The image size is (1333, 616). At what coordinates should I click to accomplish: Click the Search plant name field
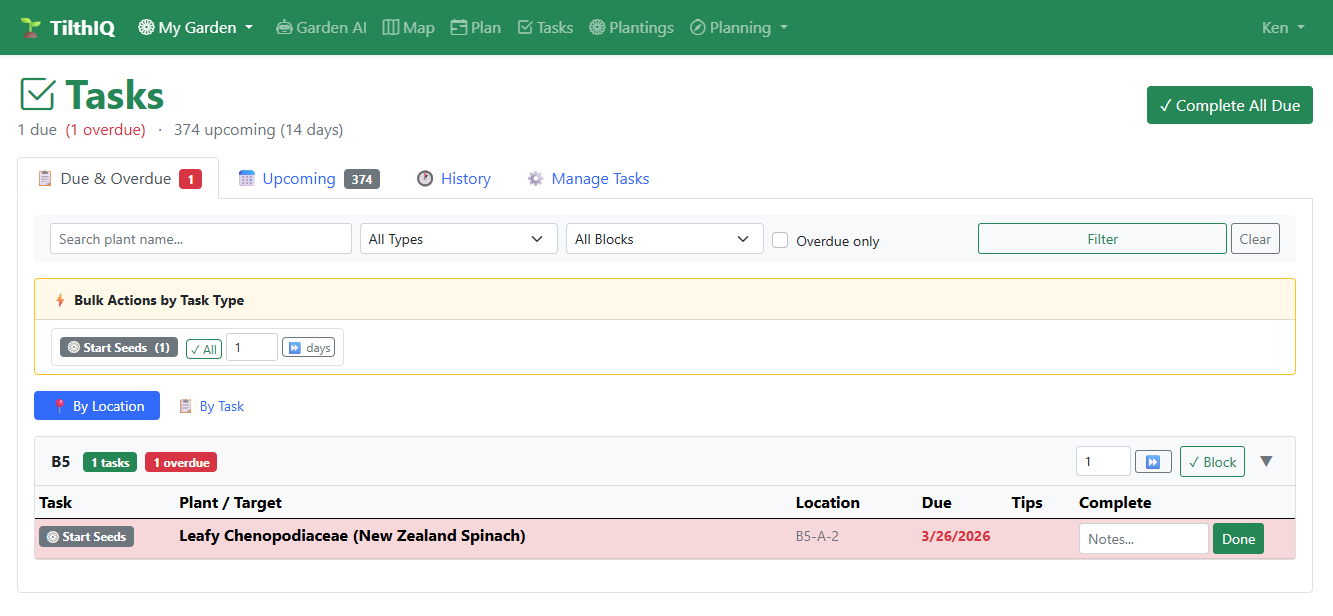[x=201, y=239]
